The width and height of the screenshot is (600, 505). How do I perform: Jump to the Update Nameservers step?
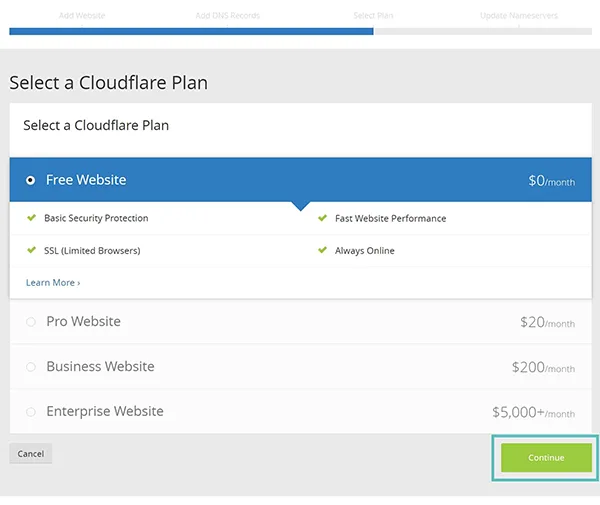tap(519, 16)
